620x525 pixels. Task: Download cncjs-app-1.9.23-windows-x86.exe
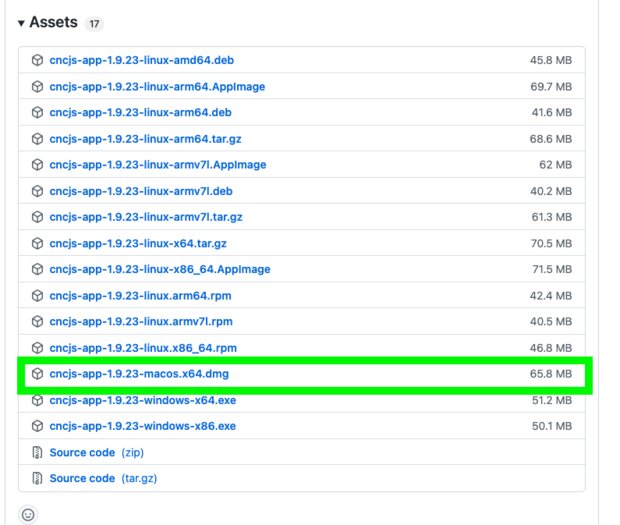tap(143, 426)
